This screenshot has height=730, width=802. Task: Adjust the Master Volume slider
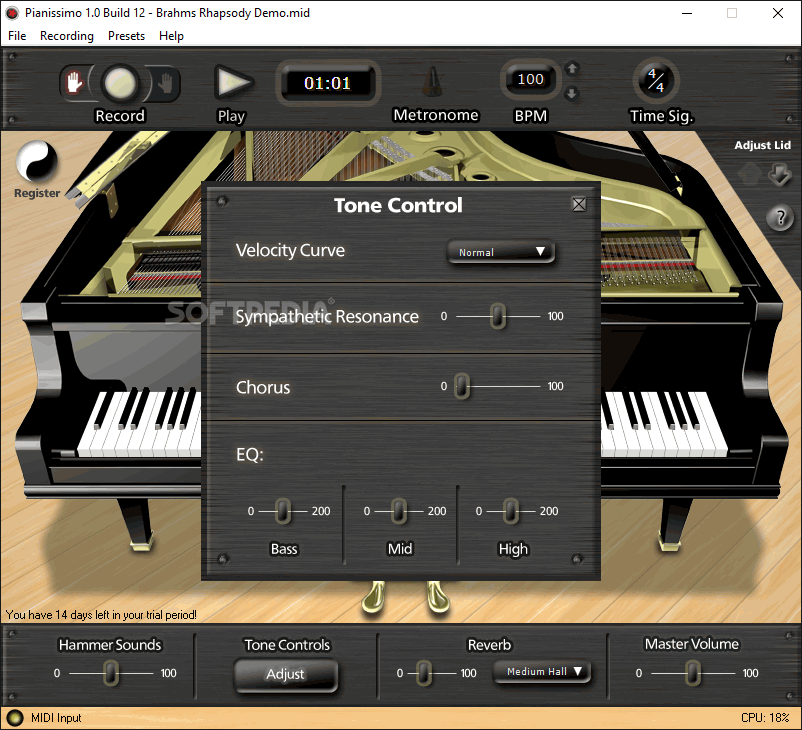(x=693, y=673)
